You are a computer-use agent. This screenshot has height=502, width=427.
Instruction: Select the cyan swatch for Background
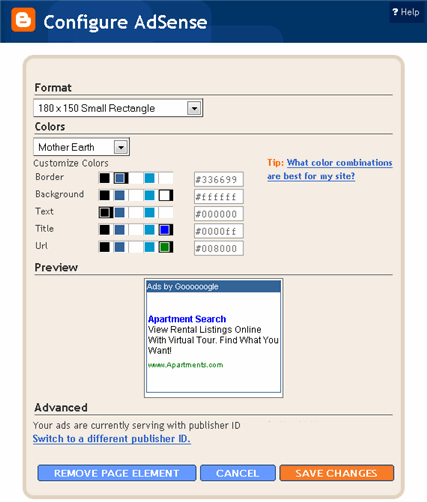(x=150, y=195)
